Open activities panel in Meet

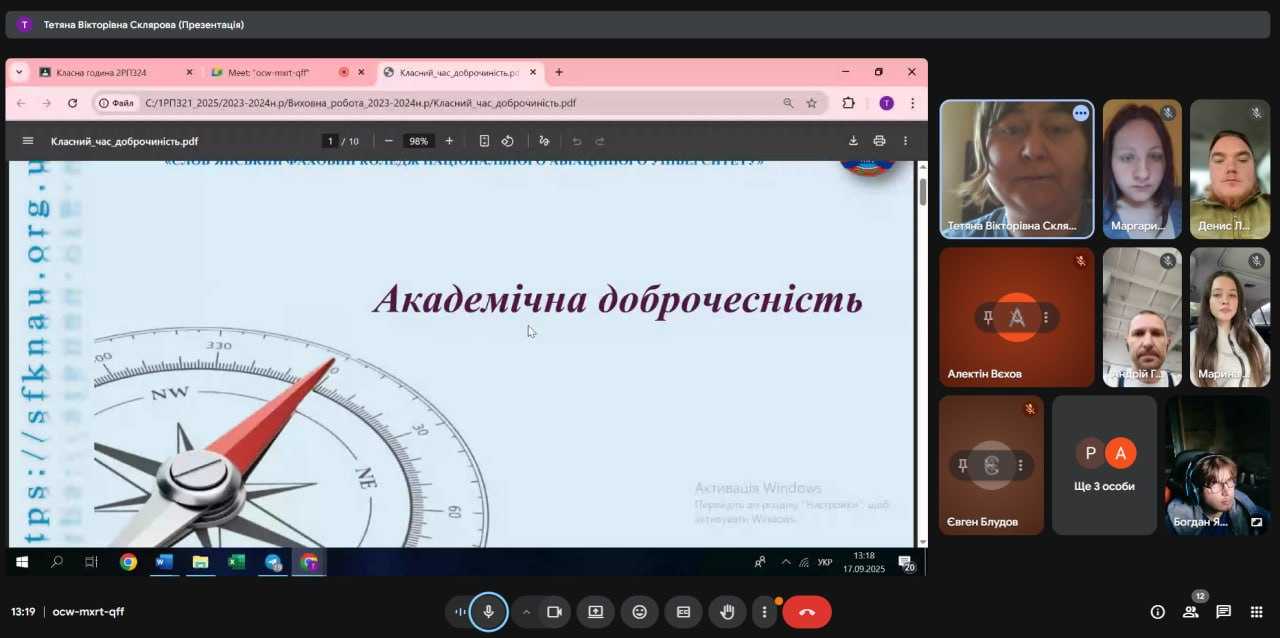[1255, 612]
